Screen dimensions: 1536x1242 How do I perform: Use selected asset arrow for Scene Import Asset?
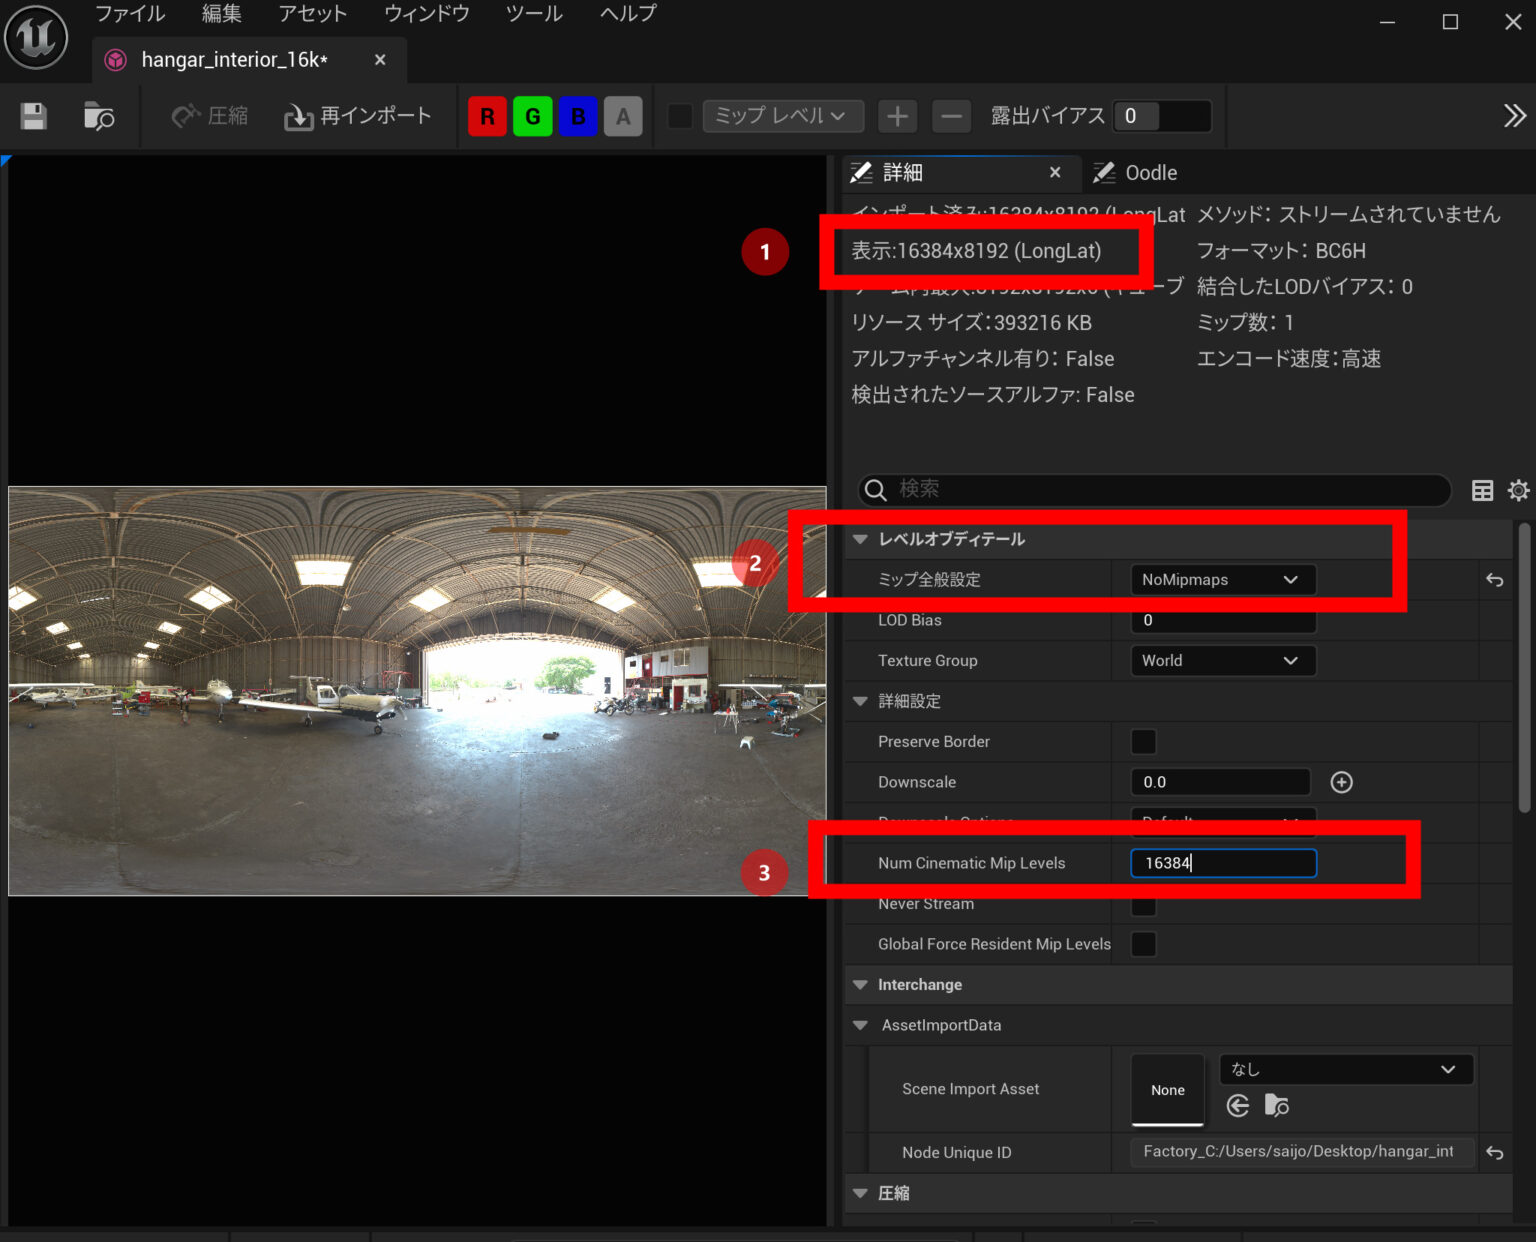pos(1238,1106)
